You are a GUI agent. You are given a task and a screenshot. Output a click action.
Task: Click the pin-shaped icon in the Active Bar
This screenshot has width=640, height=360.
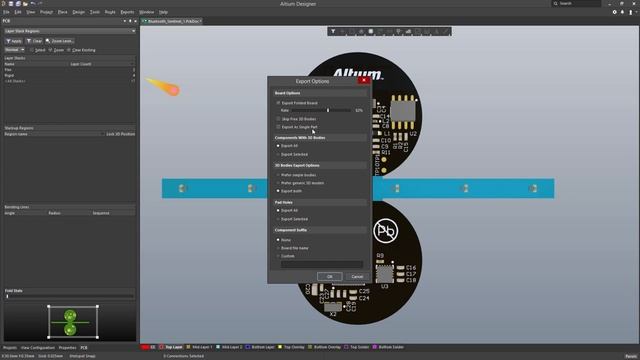tap(399, 31)
